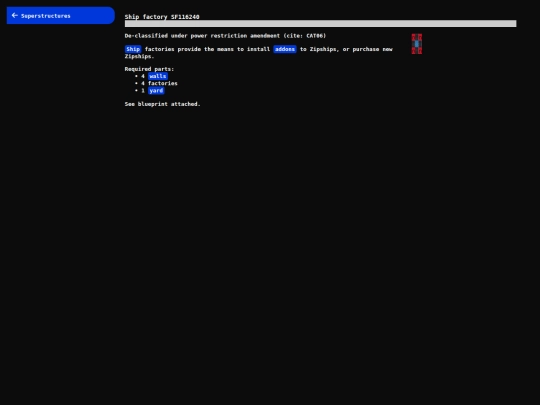Click the back arrow icon beside Superstructures

click(x=14, y=15)
